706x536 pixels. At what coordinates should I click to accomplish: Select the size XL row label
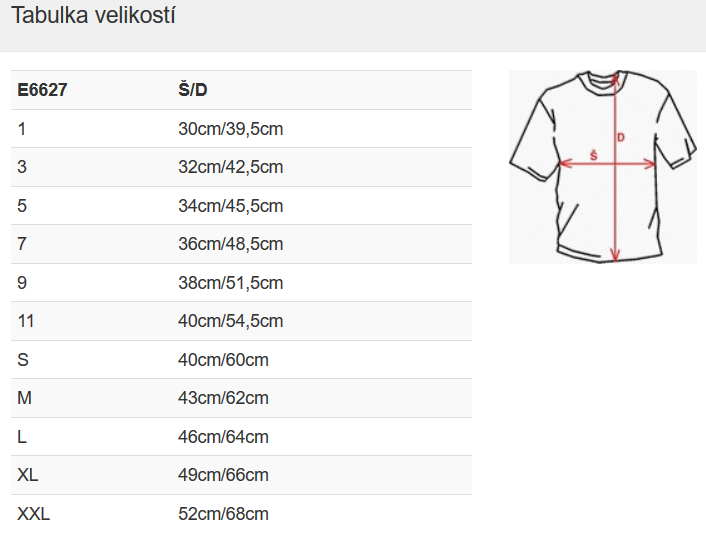pos(28,475)
